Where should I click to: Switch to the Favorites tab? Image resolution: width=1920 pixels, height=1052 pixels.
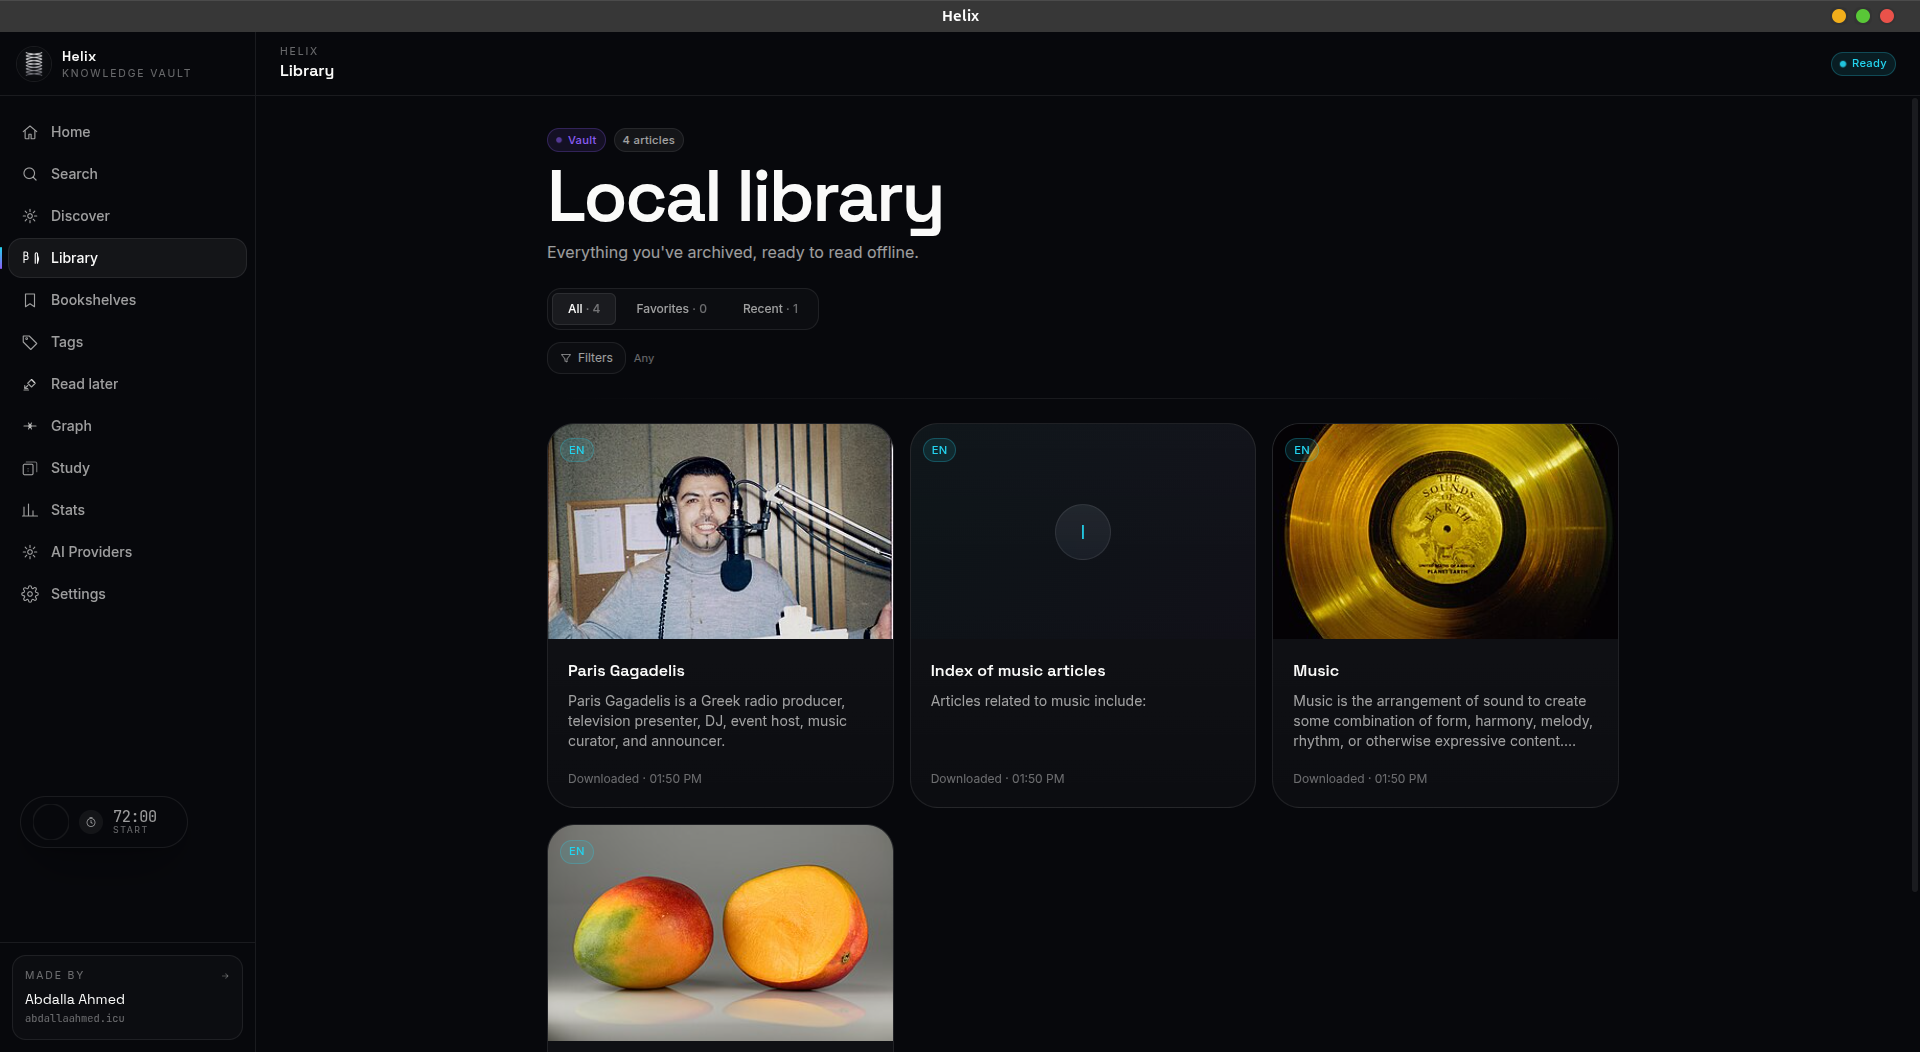(671, 309)
